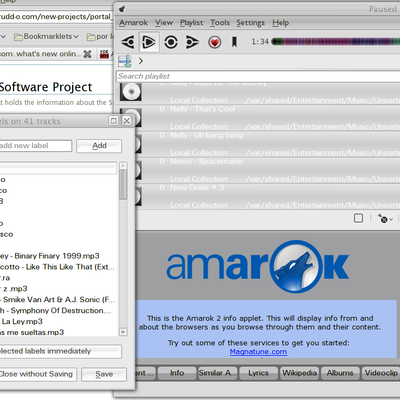Viewport: 400px width, 400px height.
Task: Click the labels list scrollbar thumb
Action: 123,185
